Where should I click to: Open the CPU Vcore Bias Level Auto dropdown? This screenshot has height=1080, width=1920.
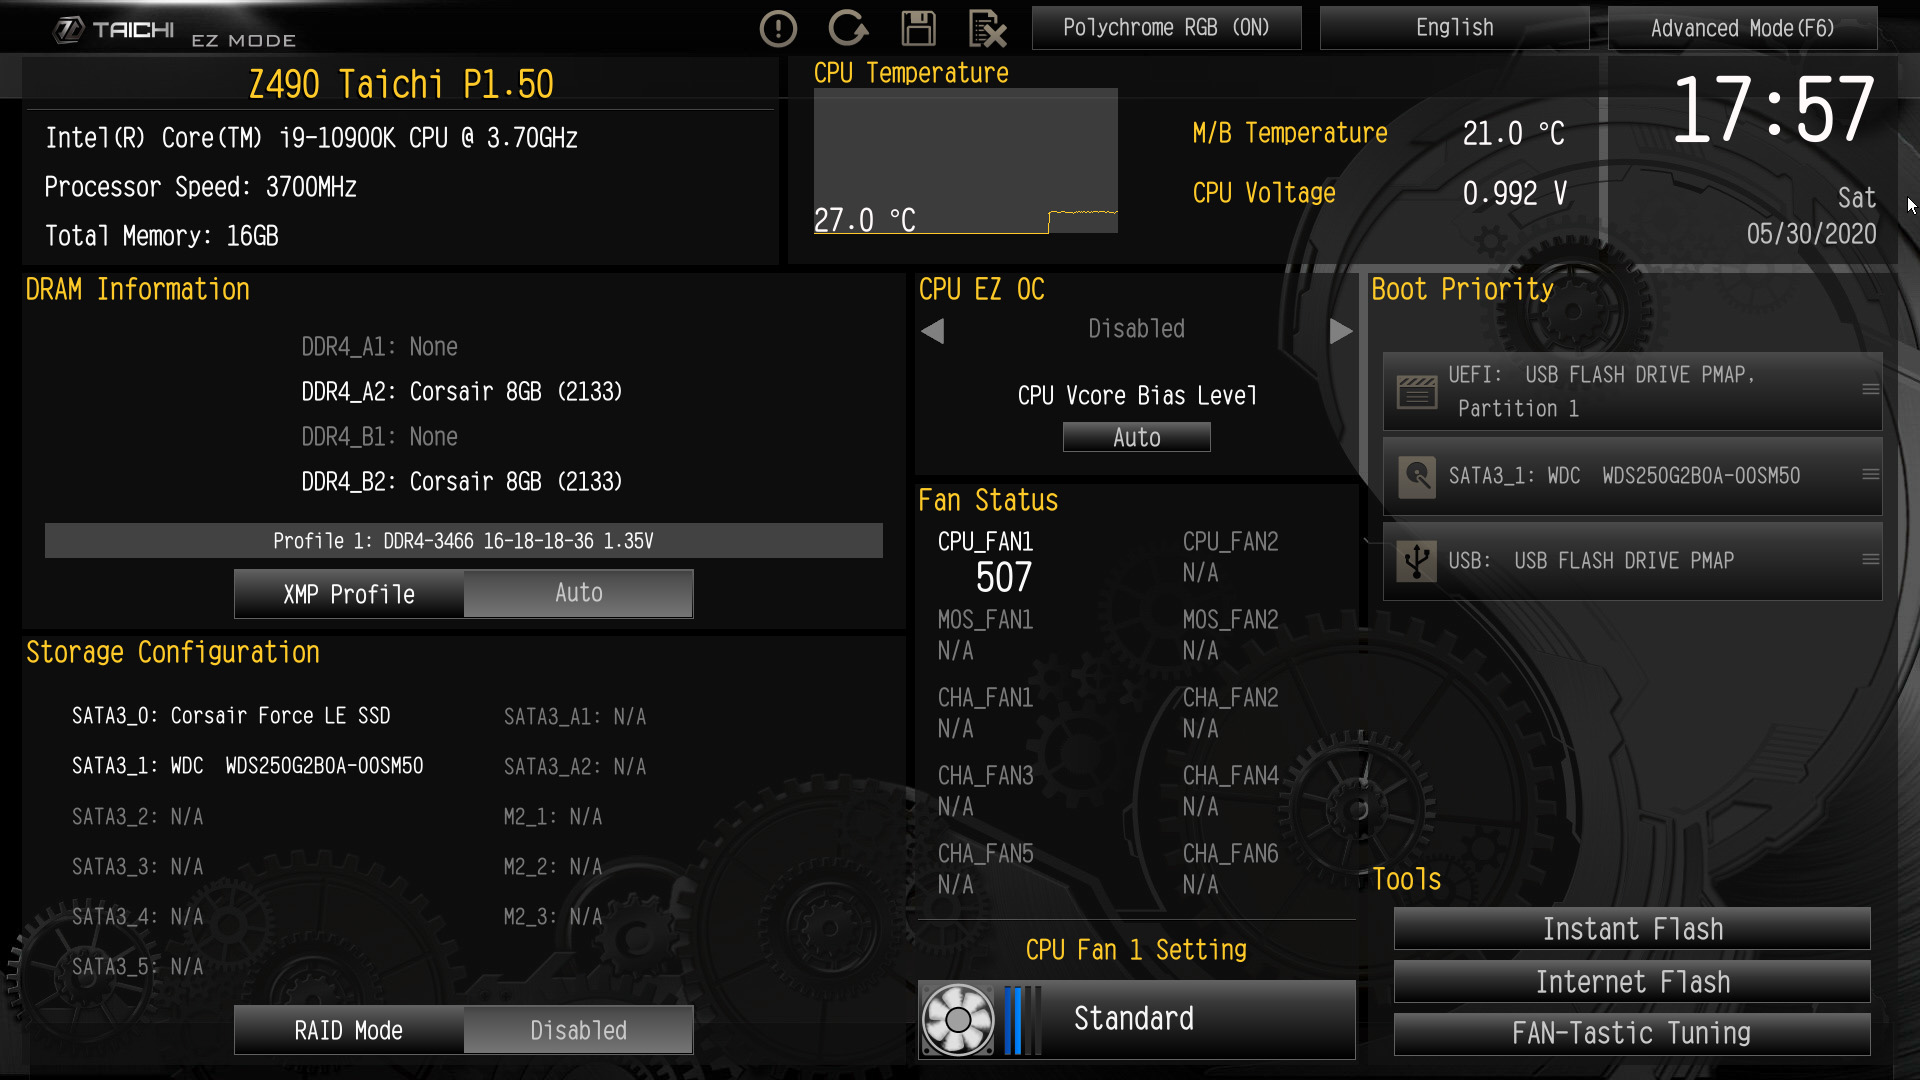1136,436
